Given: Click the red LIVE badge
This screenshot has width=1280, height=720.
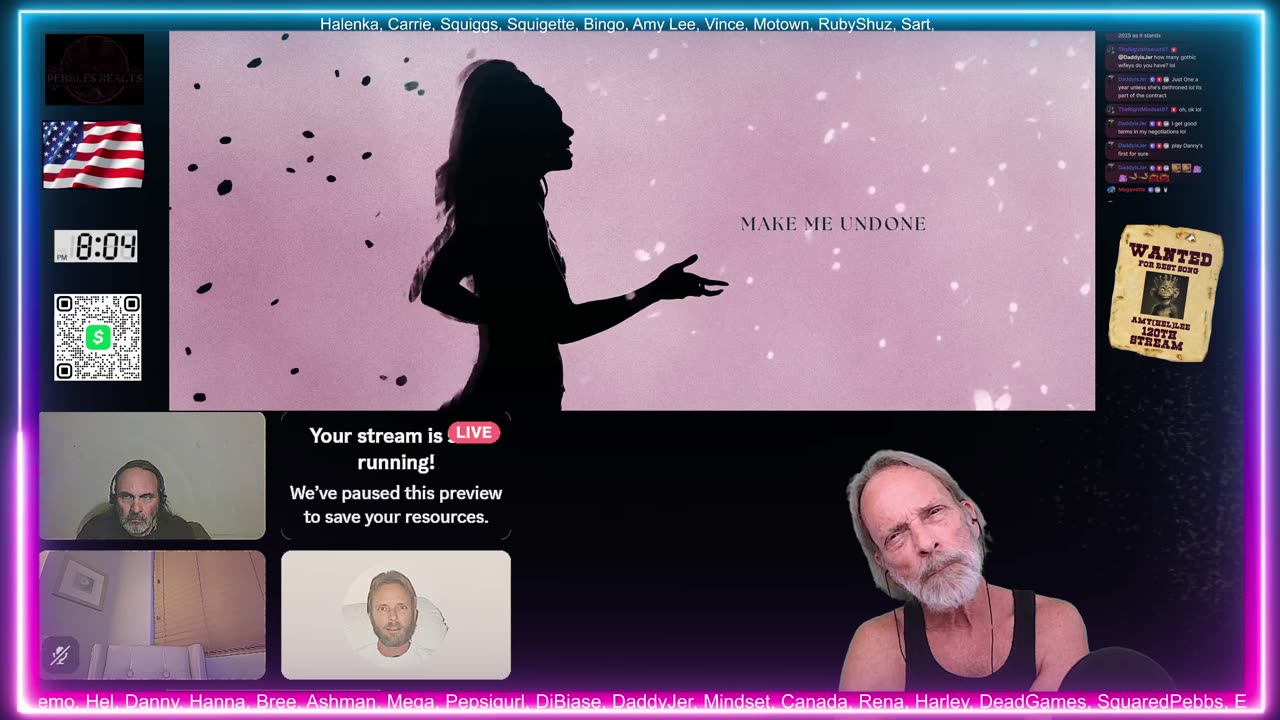Looking at the screenshot, I should (x=473, y=433).
